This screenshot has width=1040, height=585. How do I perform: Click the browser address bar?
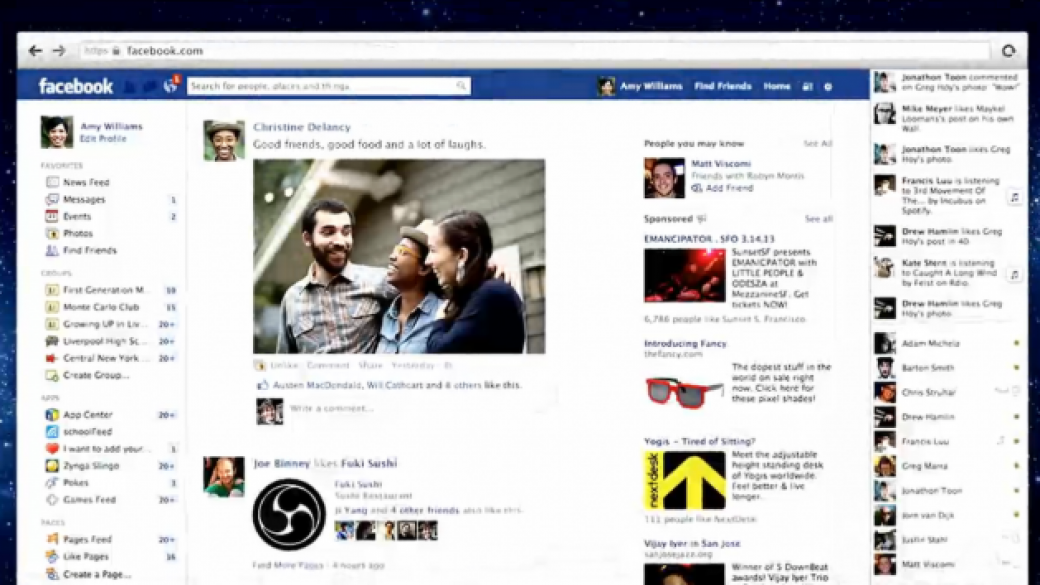pyautogui.click(x=536, y=50)
